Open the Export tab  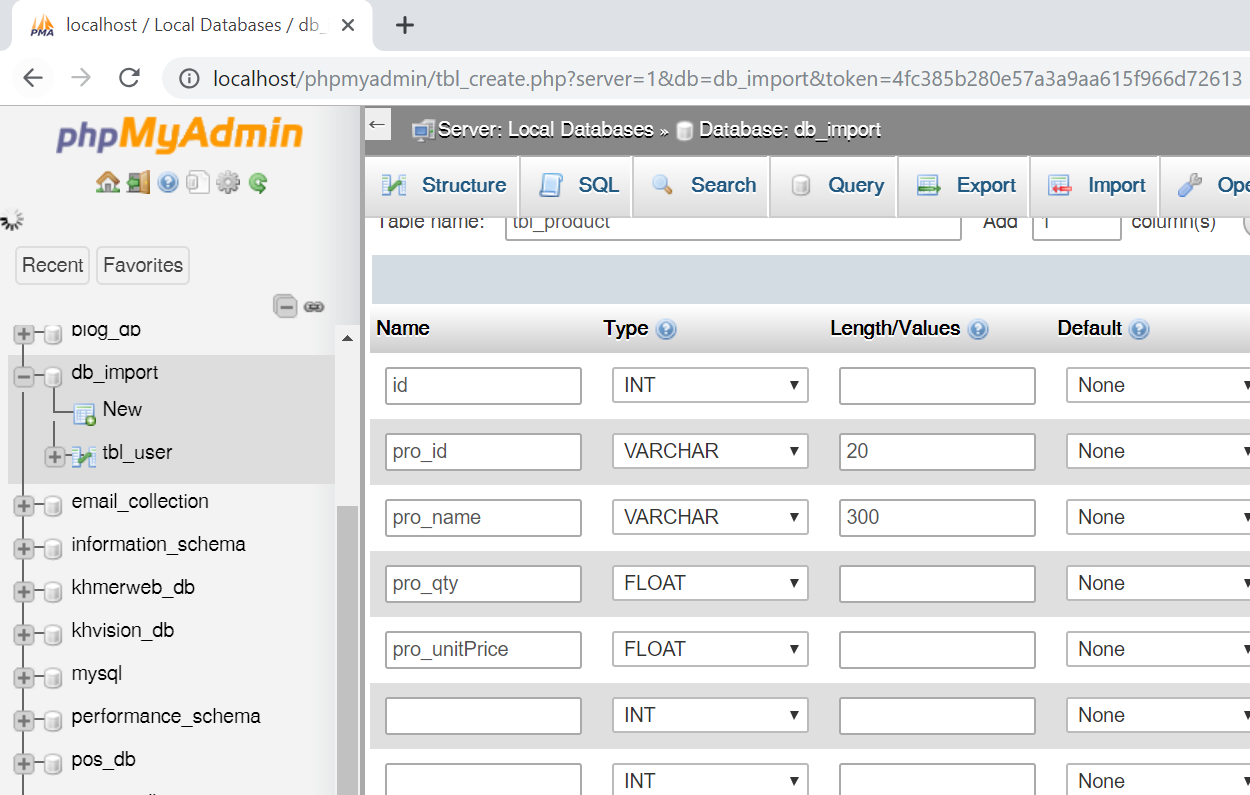coord(965,185)
